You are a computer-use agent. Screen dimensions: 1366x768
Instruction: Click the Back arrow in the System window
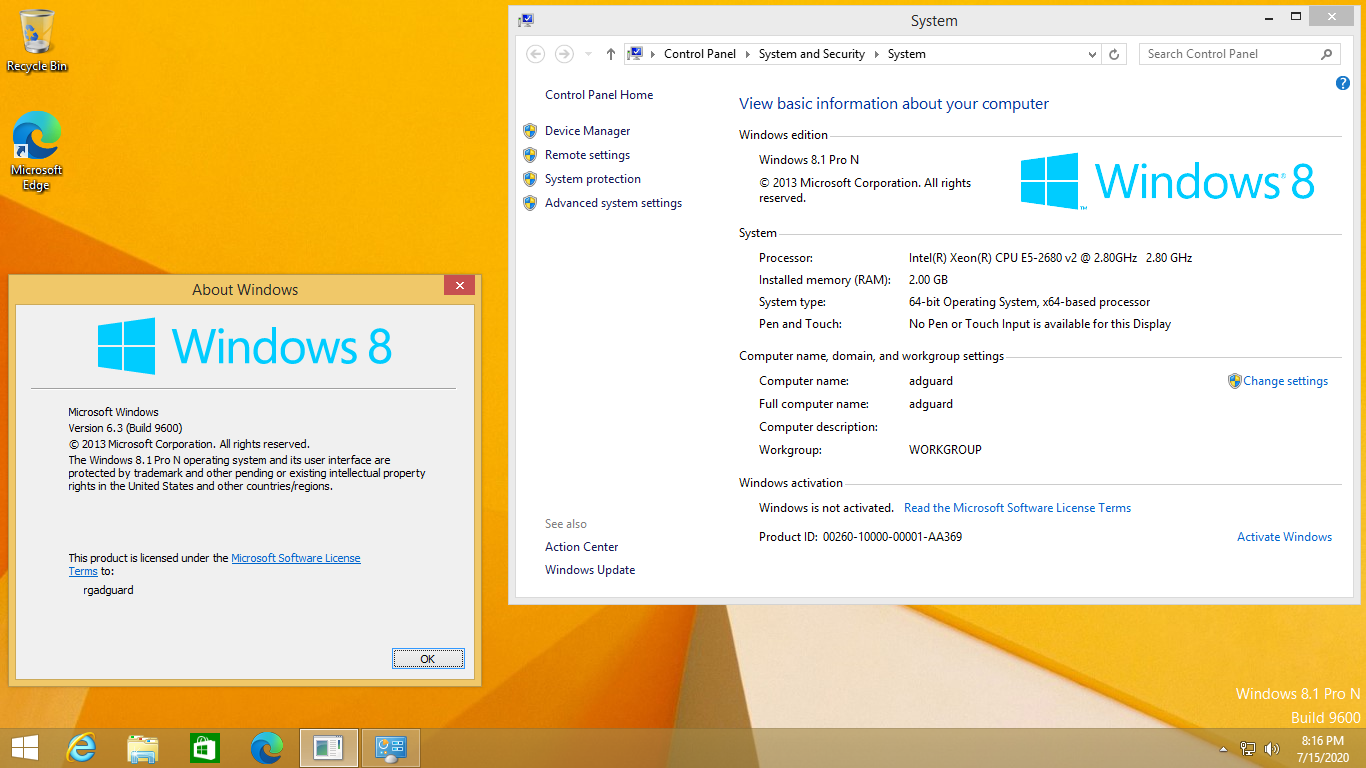(535, 54)
